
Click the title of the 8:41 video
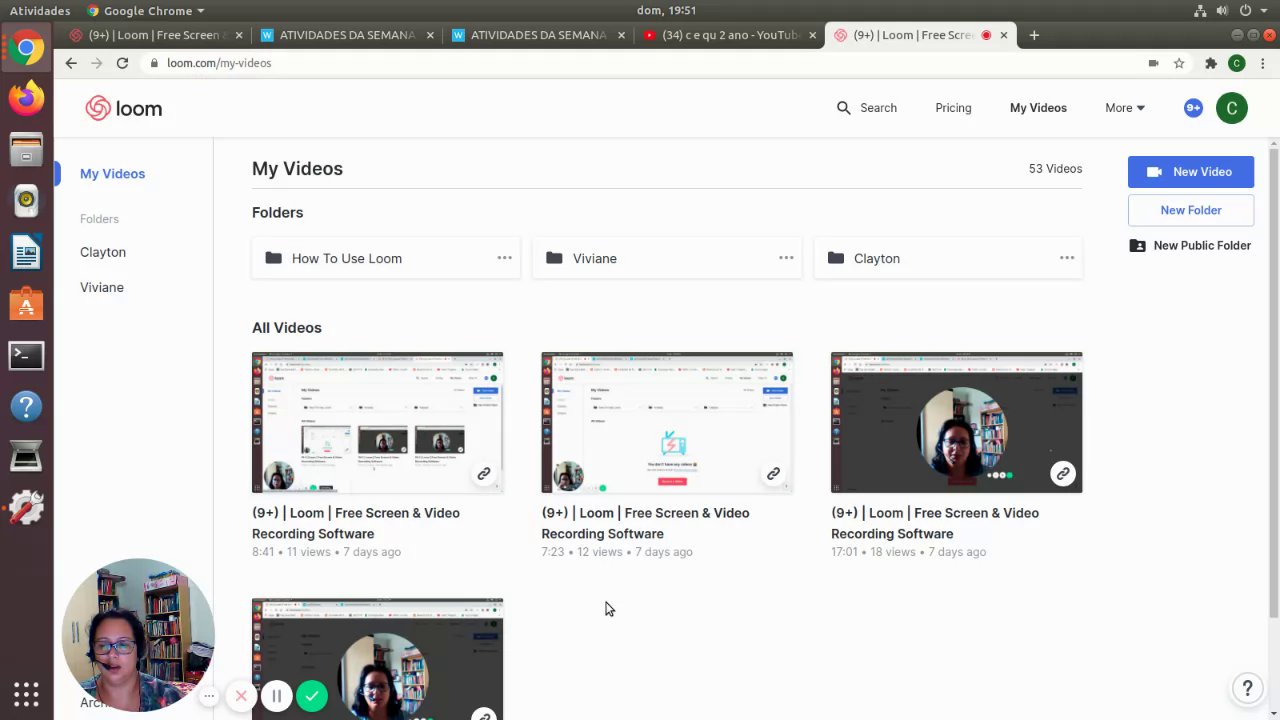tap(356, 523)
